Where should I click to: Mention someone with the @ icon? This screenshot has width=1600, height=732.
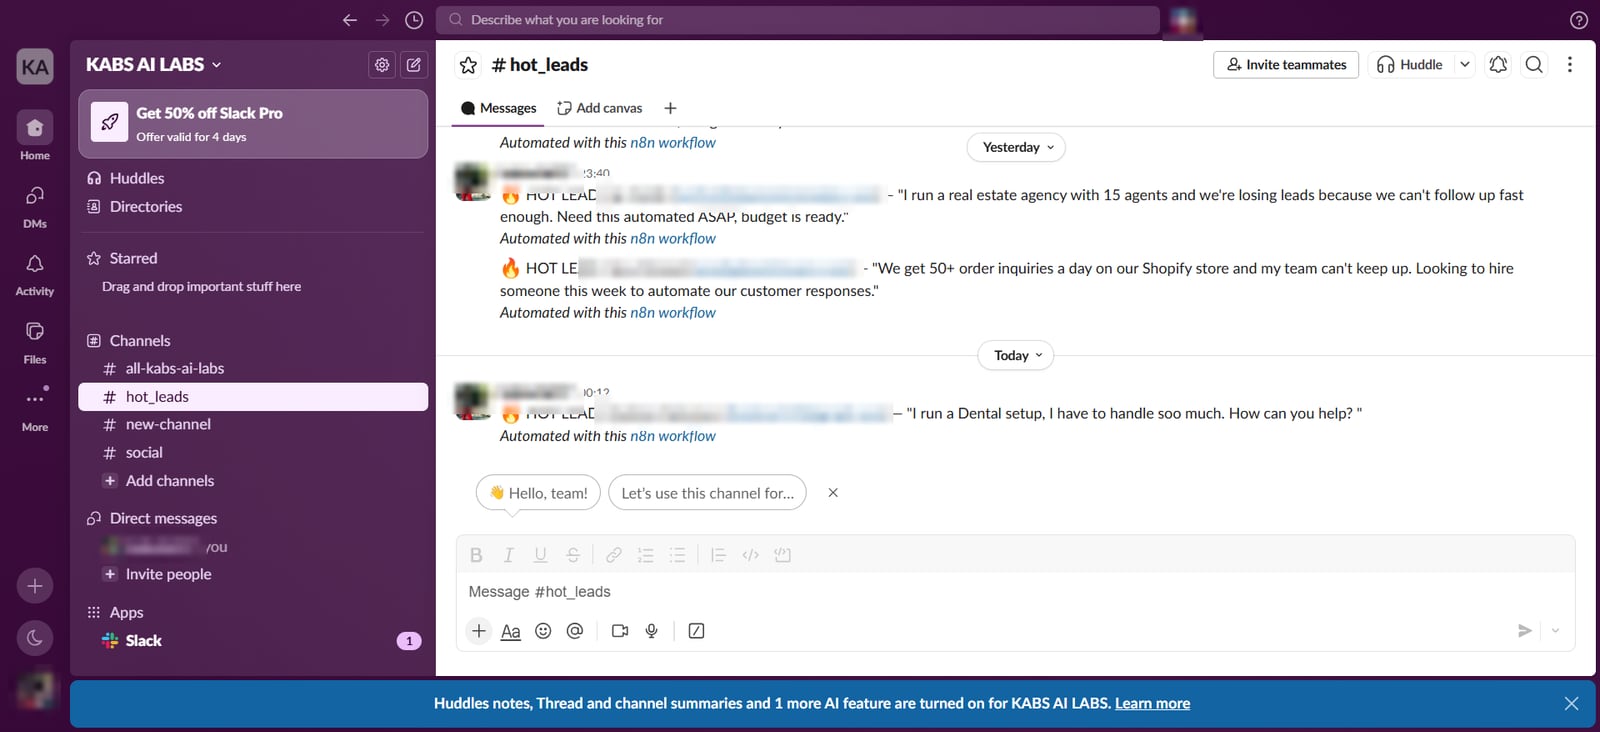(x=575, y=631)
